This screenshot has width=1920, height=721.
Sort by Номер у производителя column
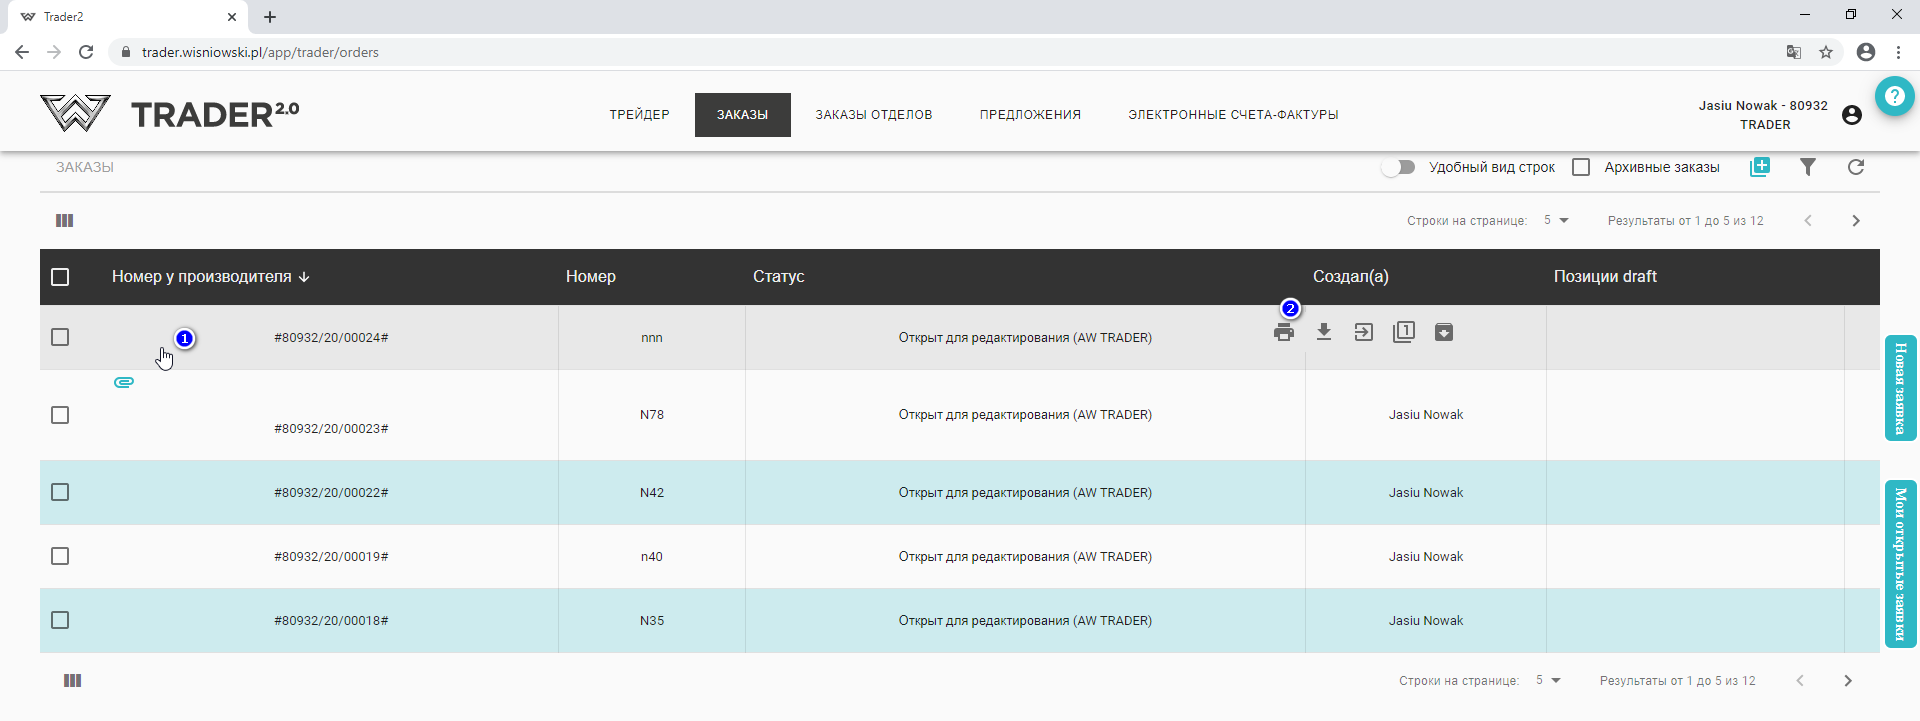point(210,277)
